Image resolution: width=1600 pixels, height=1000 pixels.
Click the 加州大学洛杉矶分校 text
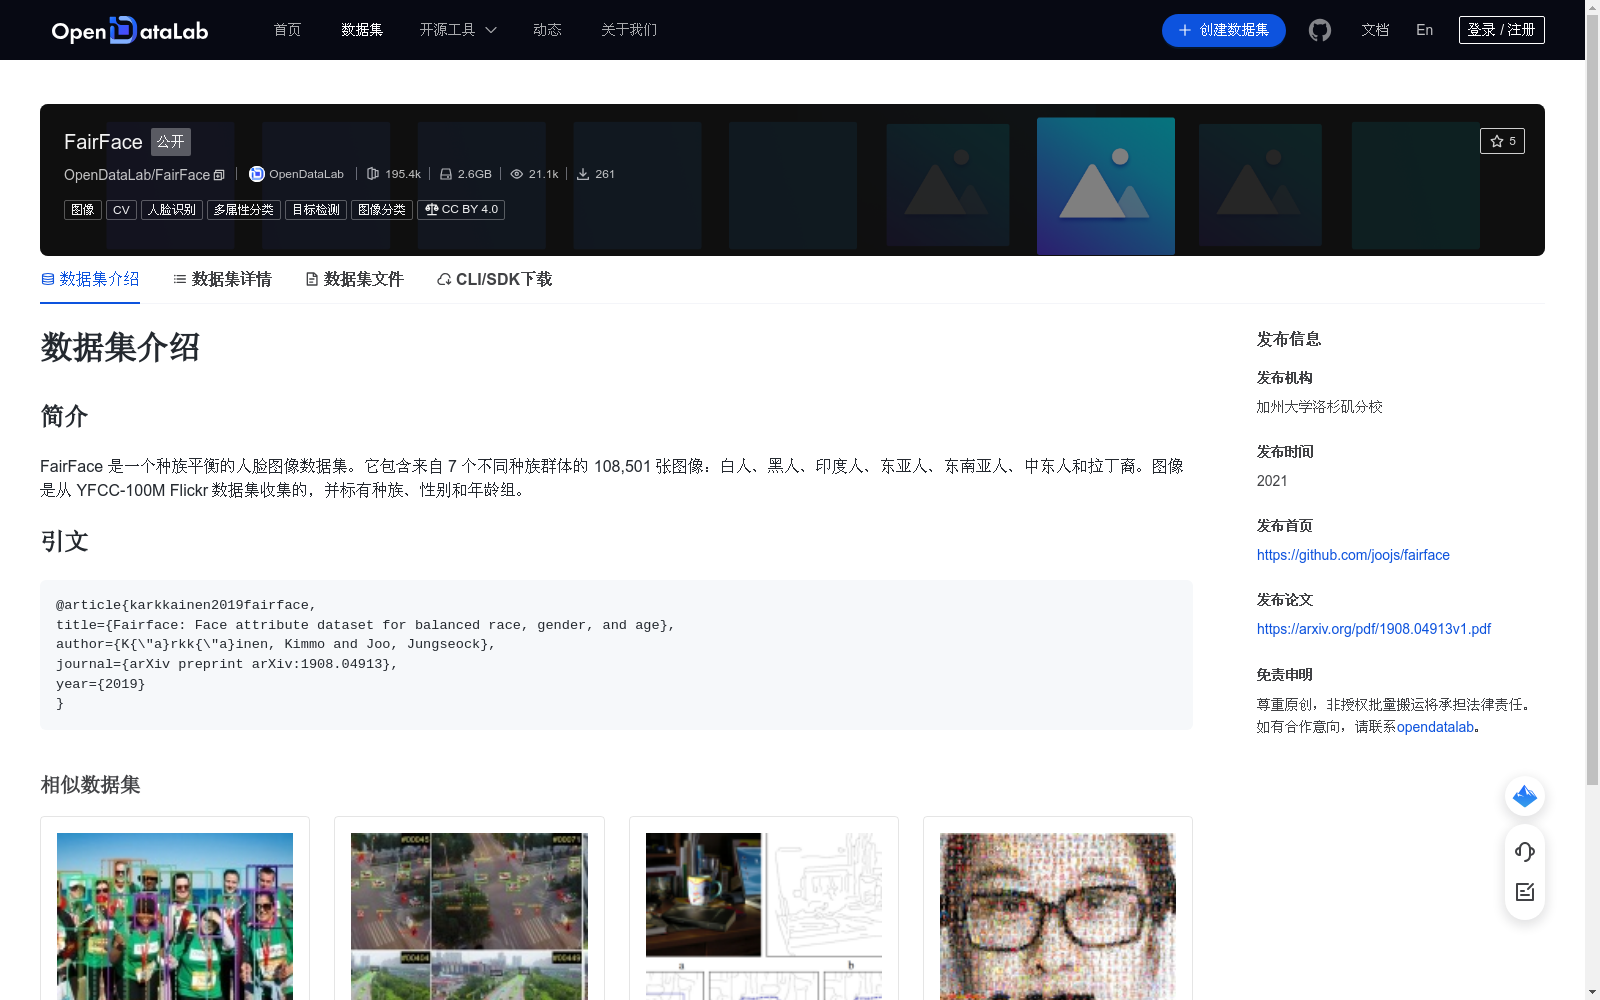[x=1320, y=407]
